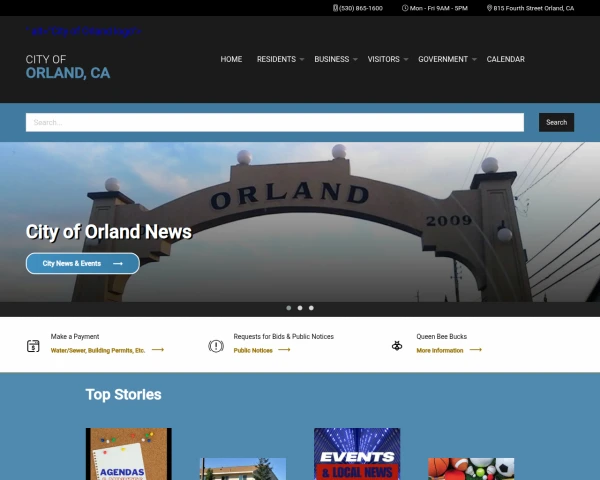This screenshot has width=600, height=480.
Task: Expand the Visitors menu arrow
Action: point(406,59)
